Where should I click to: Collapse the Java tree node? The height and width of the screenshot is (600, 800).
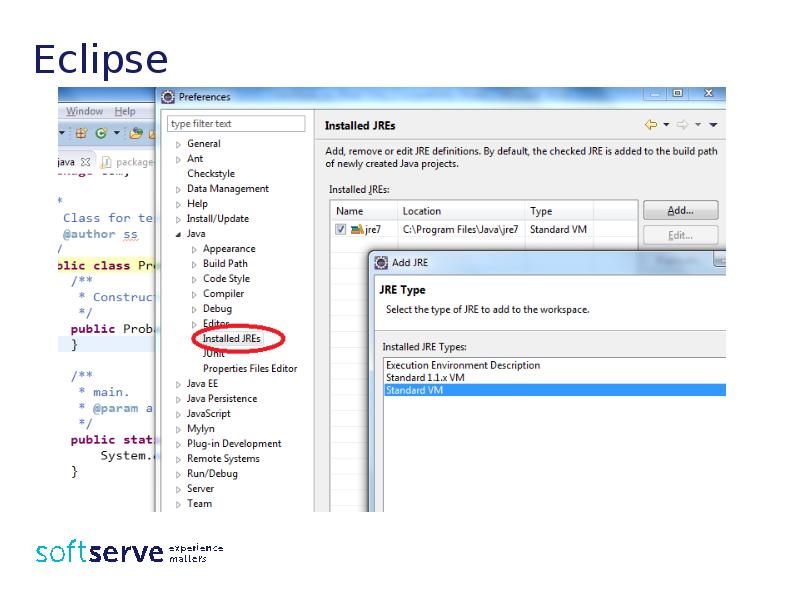click(x=178, y=235)
